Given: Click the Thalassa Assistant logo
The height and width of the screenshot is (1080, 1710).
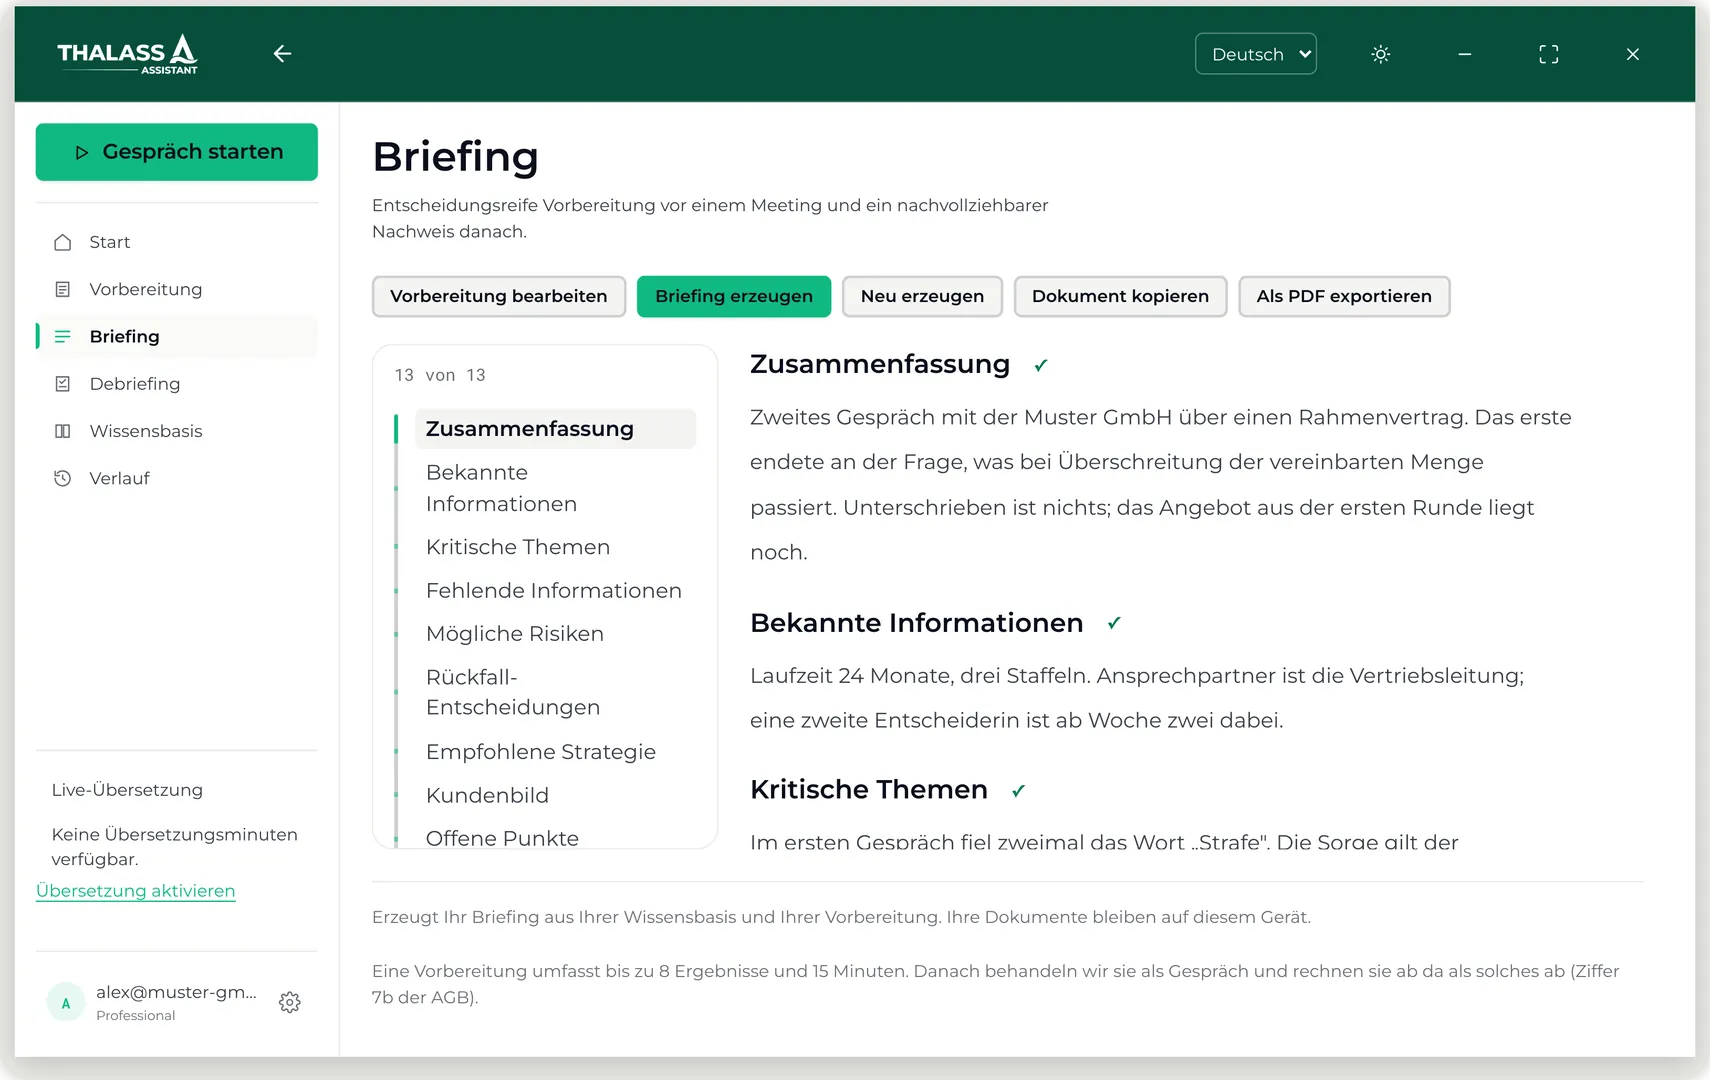Looking at the screenshot, I should [x=127, y=54].
